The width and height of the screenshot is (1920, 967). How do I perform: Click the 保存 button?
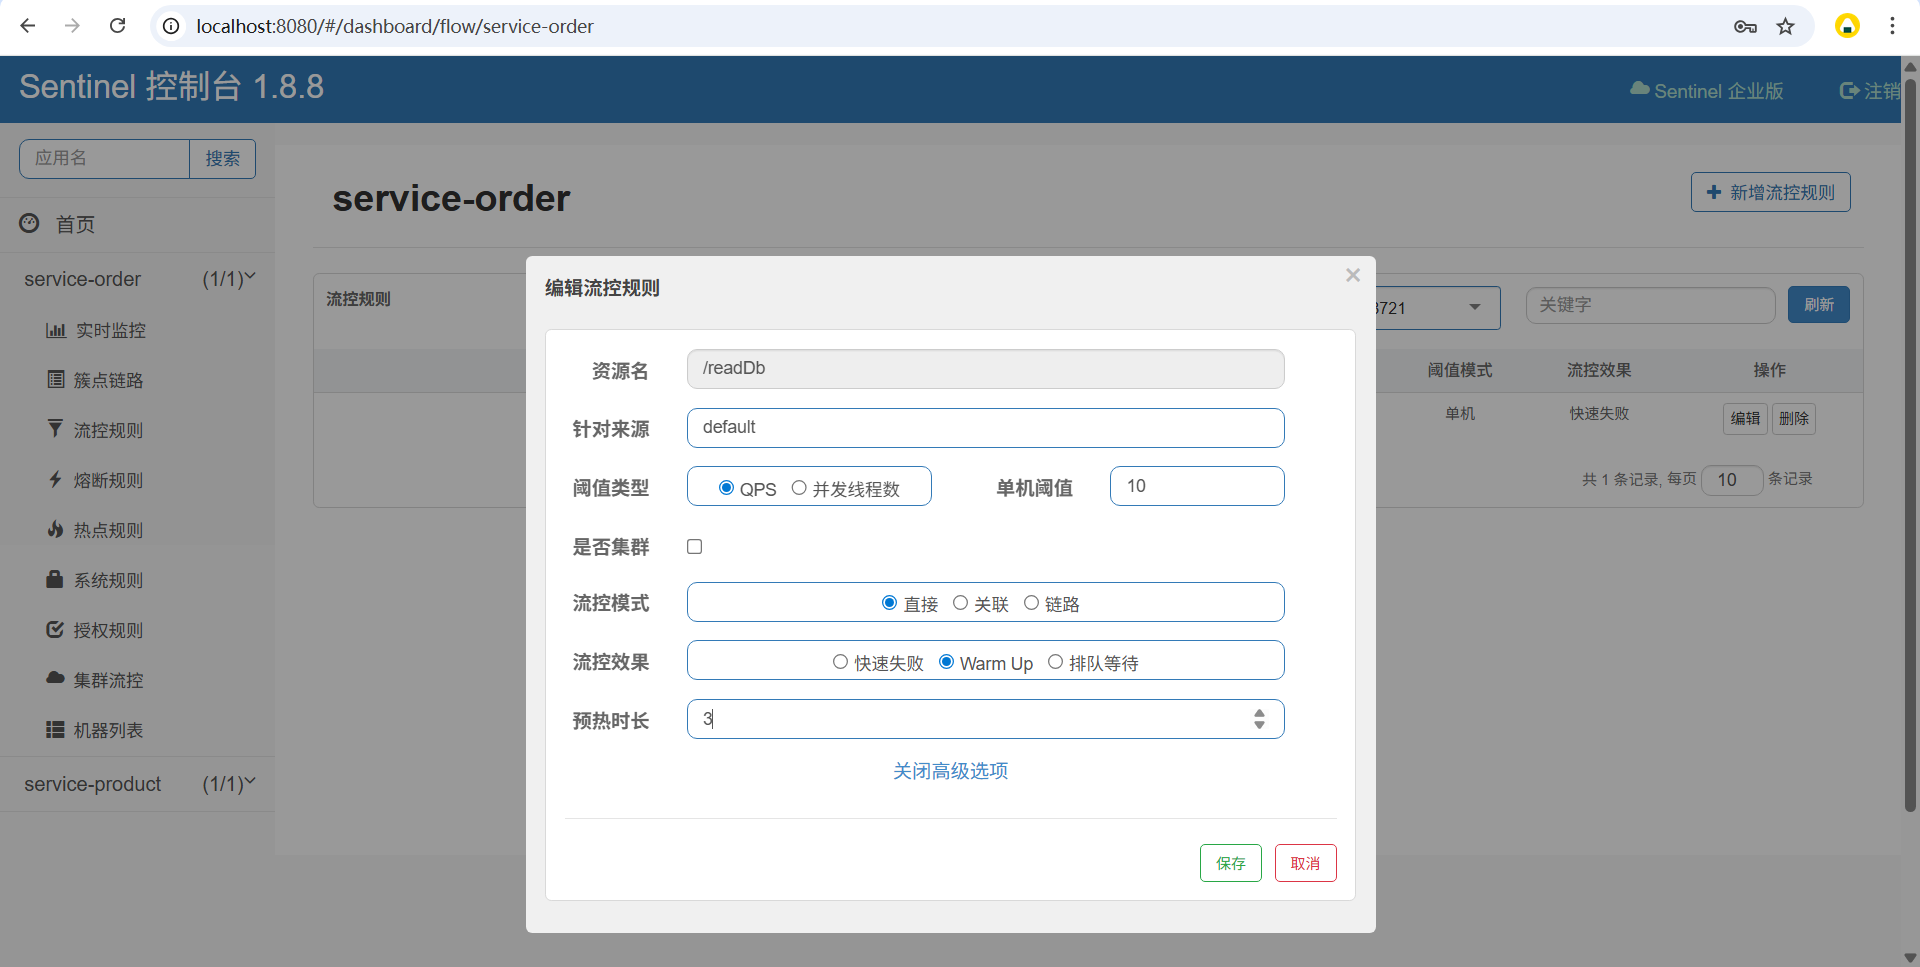[x=1231, y=863]
